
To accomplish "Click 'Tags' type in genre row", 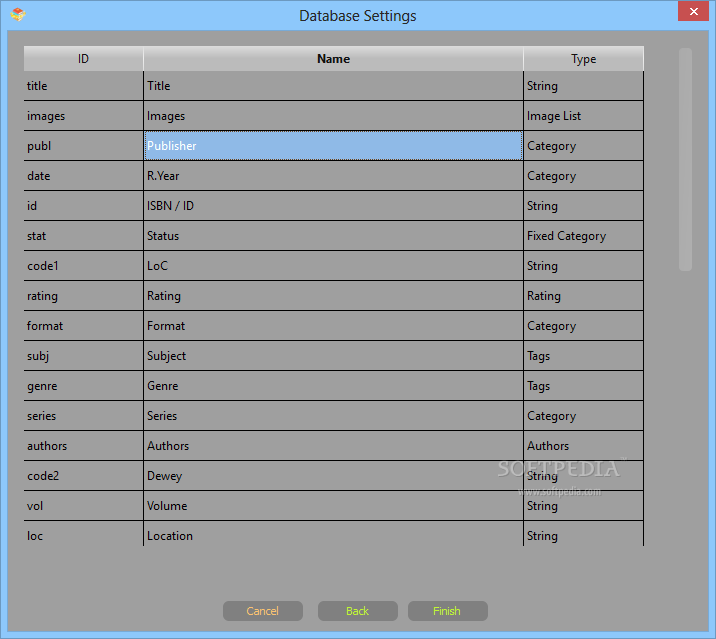I will [x=584, y=386].
